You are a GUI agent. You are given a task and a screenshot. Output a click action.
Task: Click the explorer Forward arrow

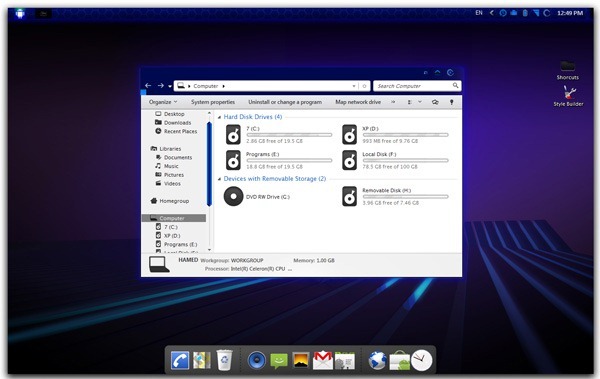click(x=161, y=86)
